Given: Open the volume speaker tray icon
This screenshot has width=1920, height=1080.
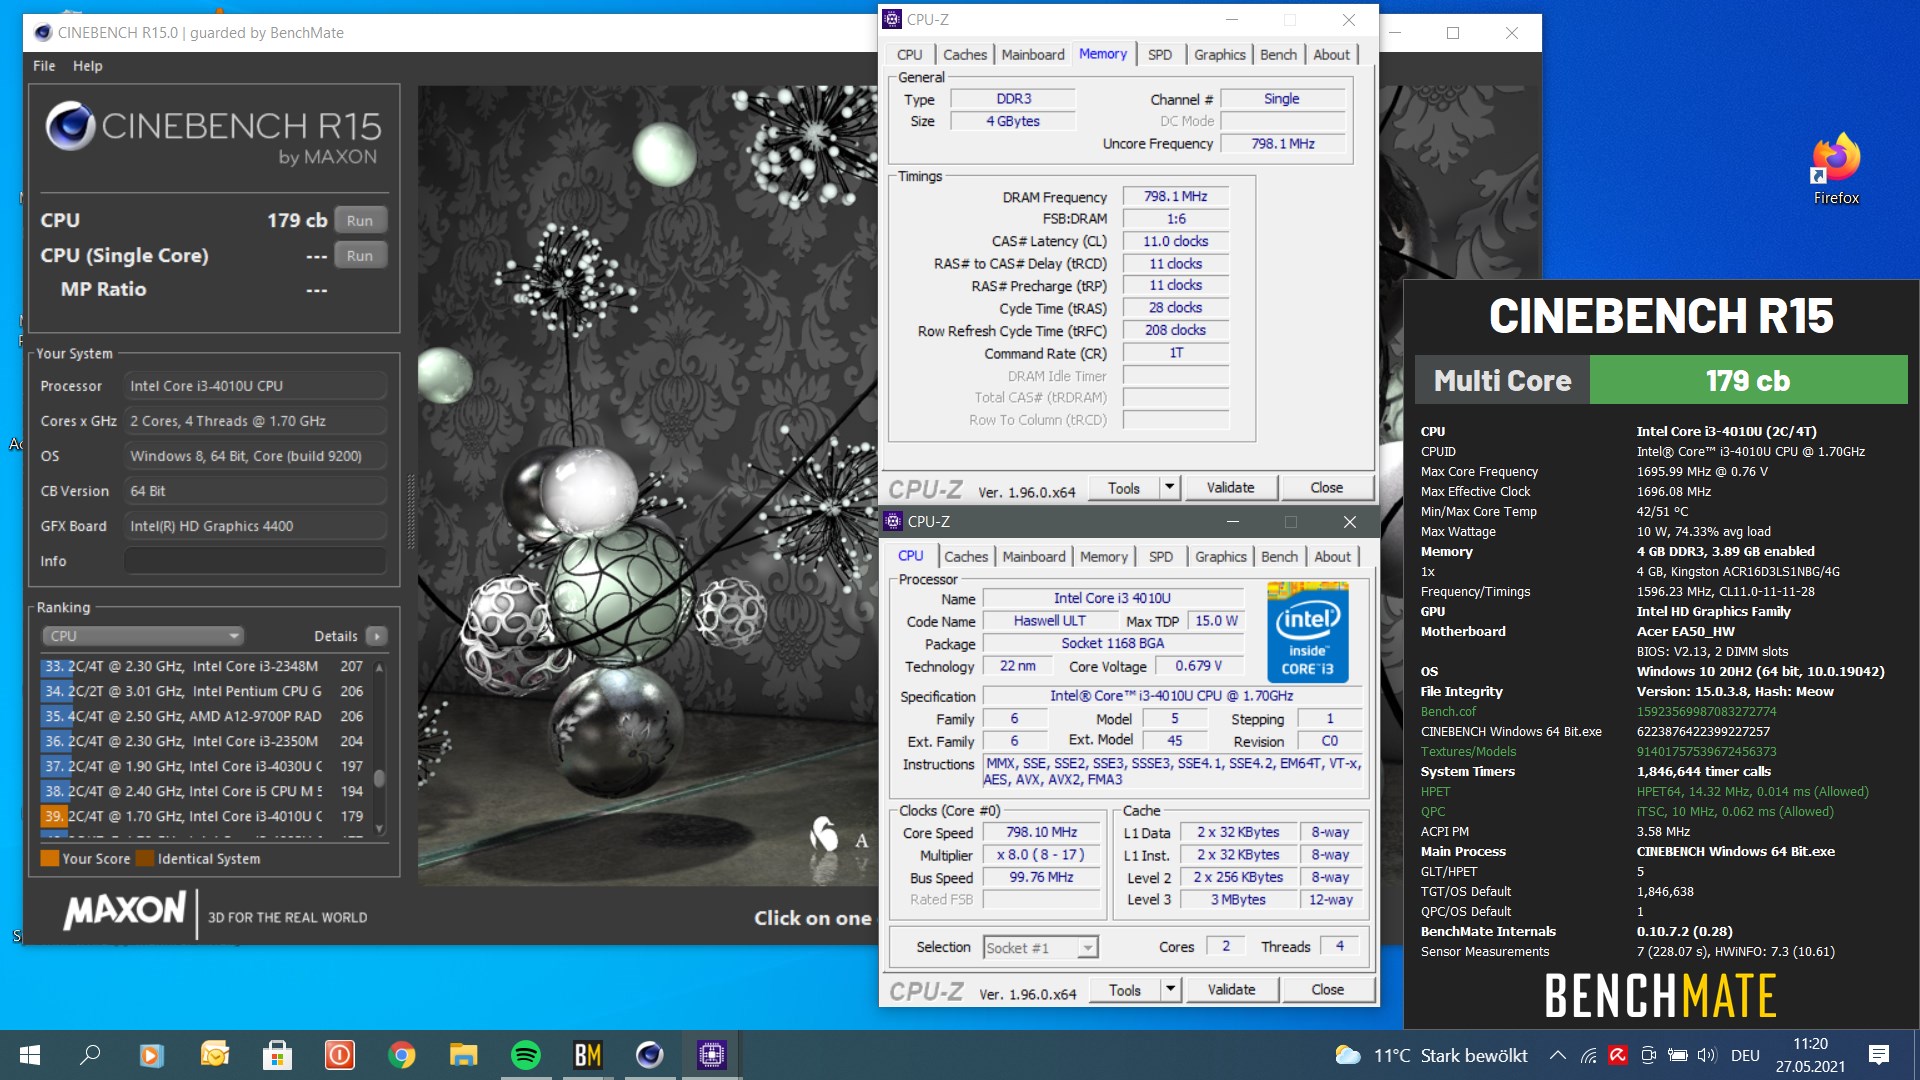Looking at the screenshot, I should pos(1706,1055).
